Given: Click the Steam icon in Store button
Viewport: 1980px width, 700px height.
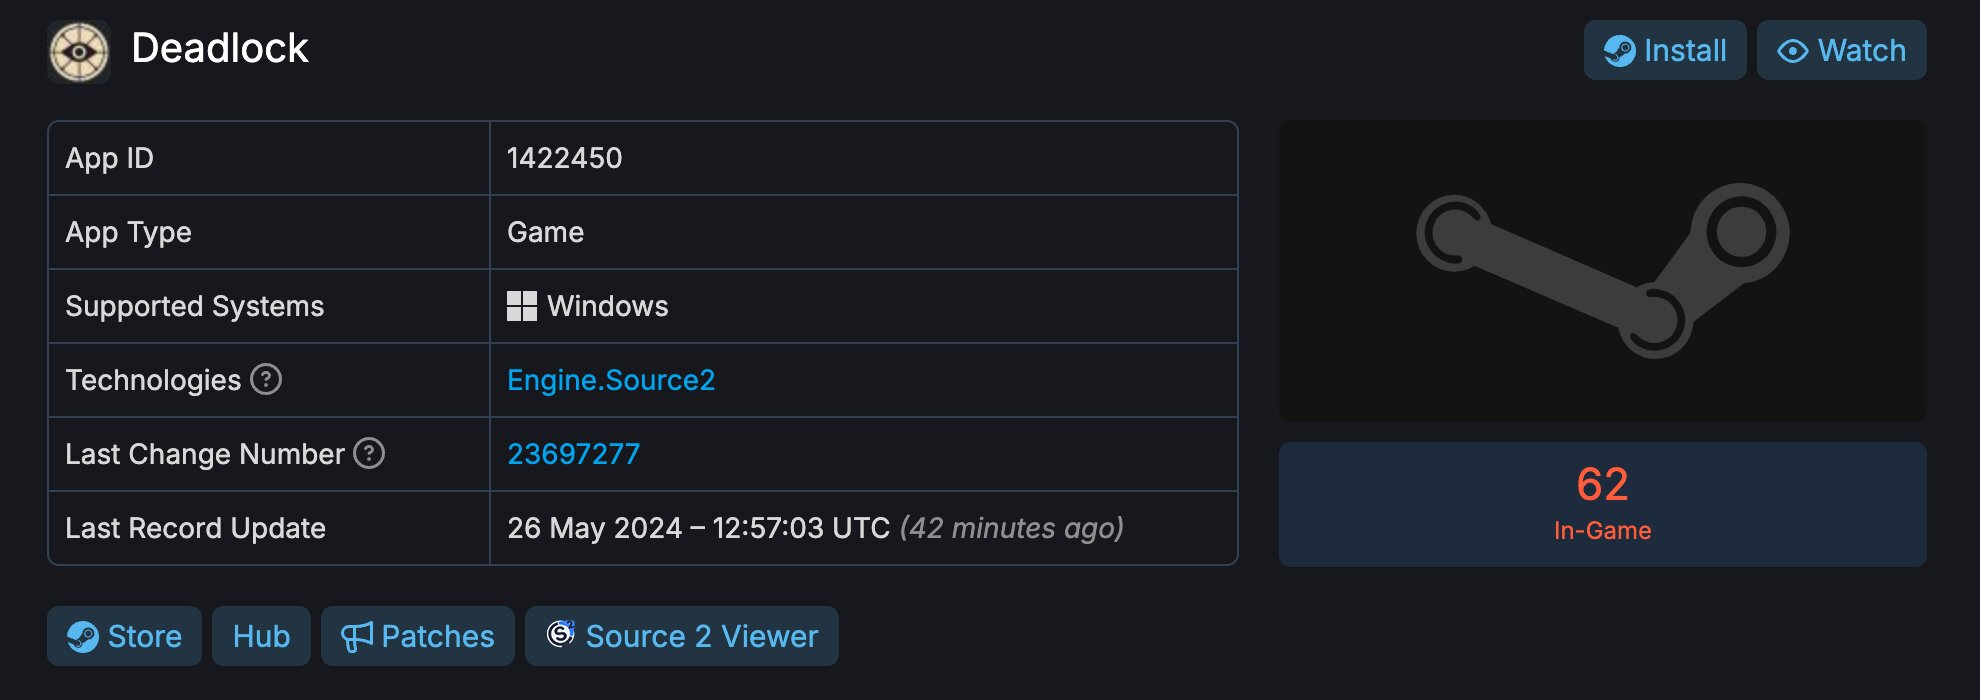Looking at the screenshot, I should click(83, 637).
